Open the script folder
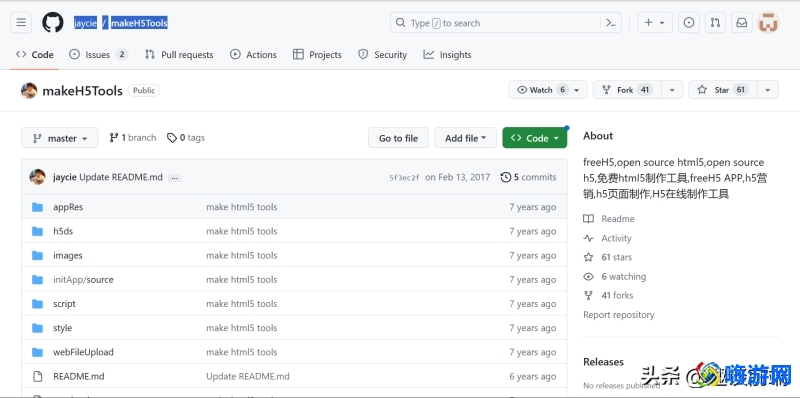 64,304
